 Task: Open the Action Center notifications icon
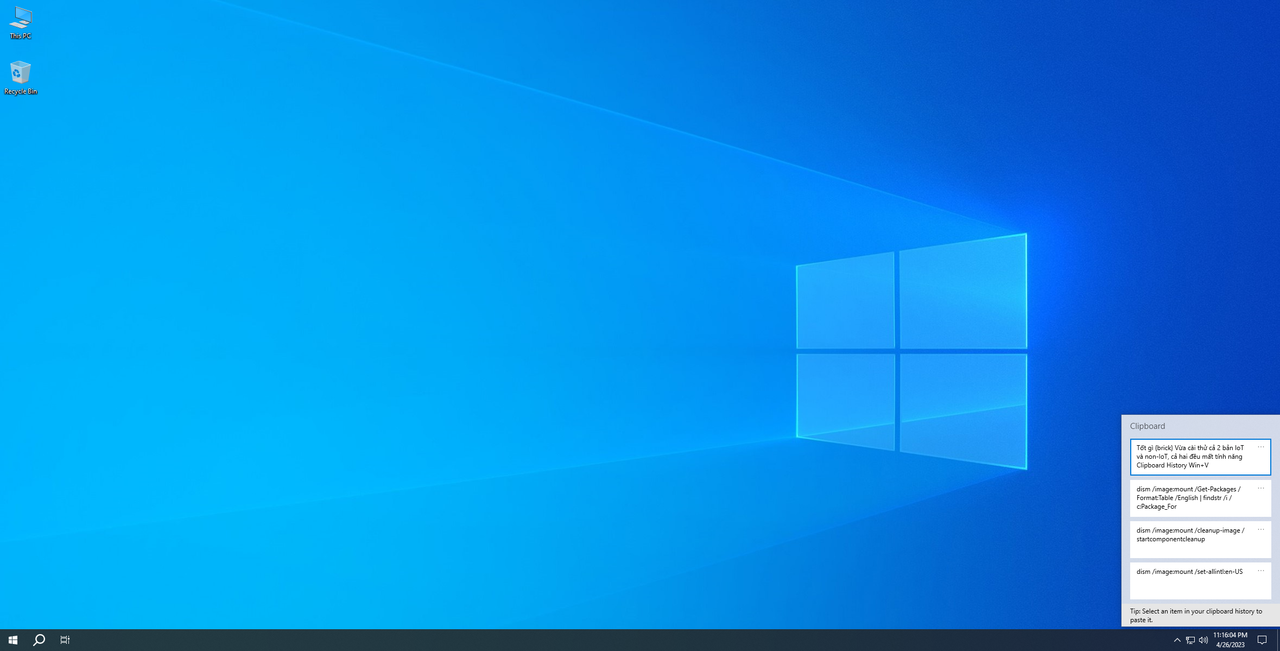tap(1262, 640)
